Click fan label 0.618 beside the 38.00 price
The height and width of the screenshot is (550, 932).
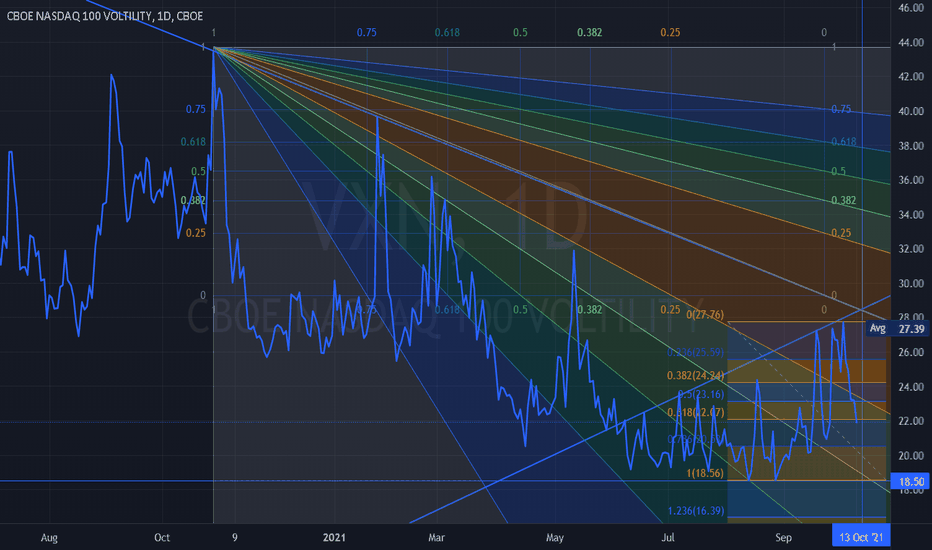pyautogui.click(x=843, y=142)
